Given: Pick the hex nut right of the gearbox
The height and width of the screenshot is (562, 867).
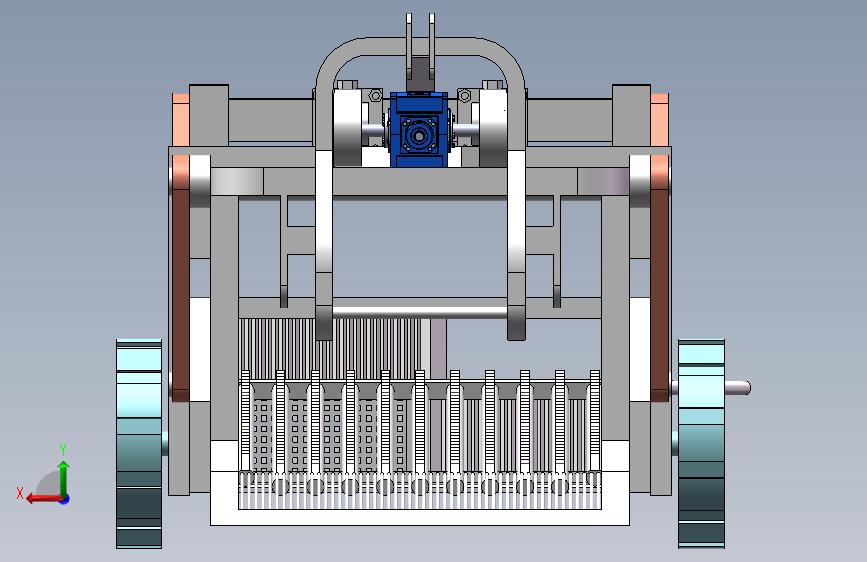Looking at the screenshot, I should pyautogui.click(x=465, y=96).
